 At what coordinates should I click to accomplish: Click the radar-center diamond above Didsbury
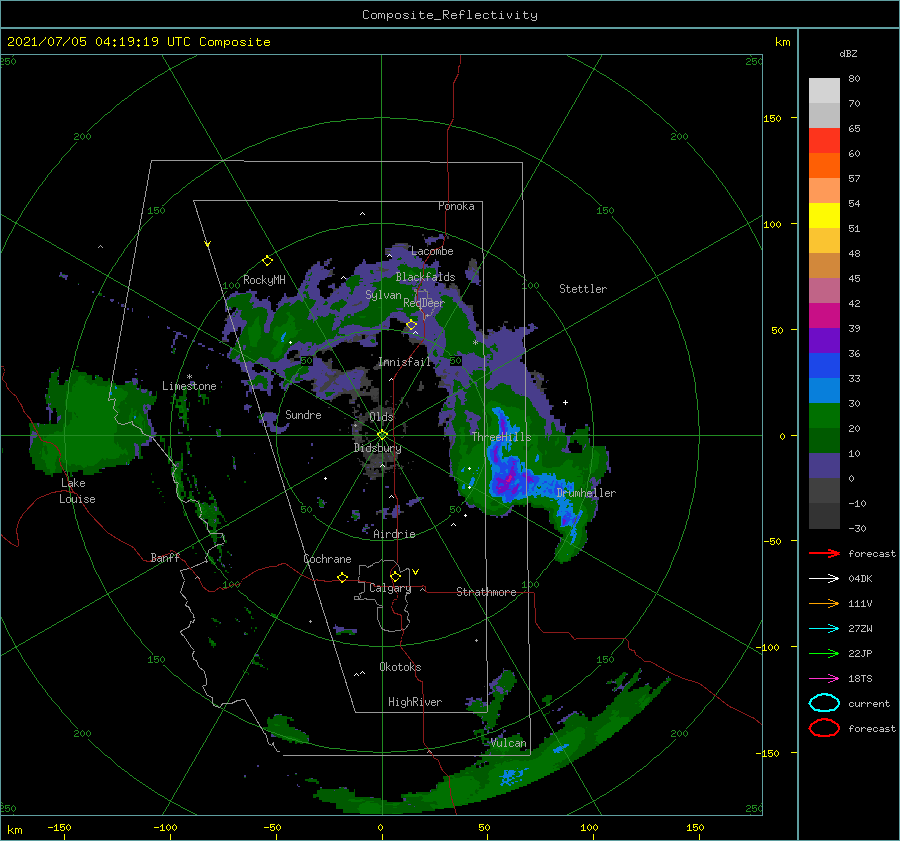tap(382, 435)
